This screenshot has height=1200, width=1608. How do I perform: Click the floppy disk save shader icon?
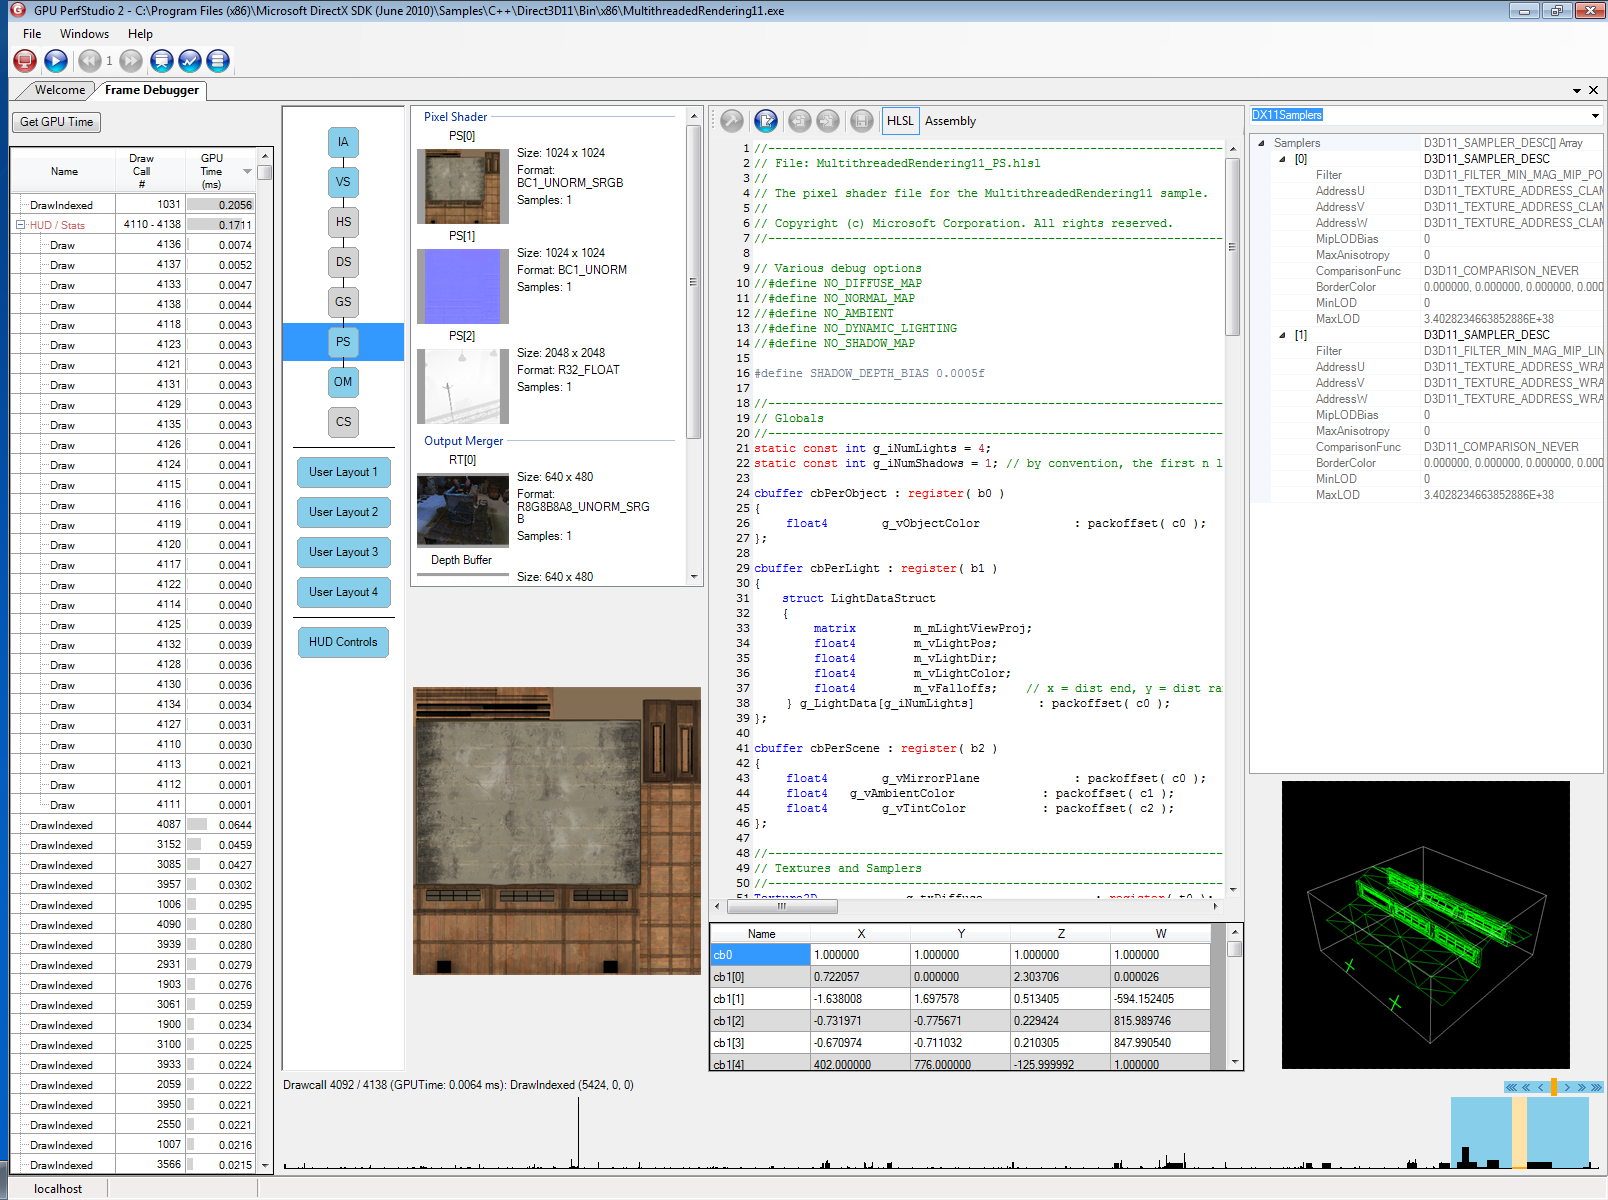point(862,121)
